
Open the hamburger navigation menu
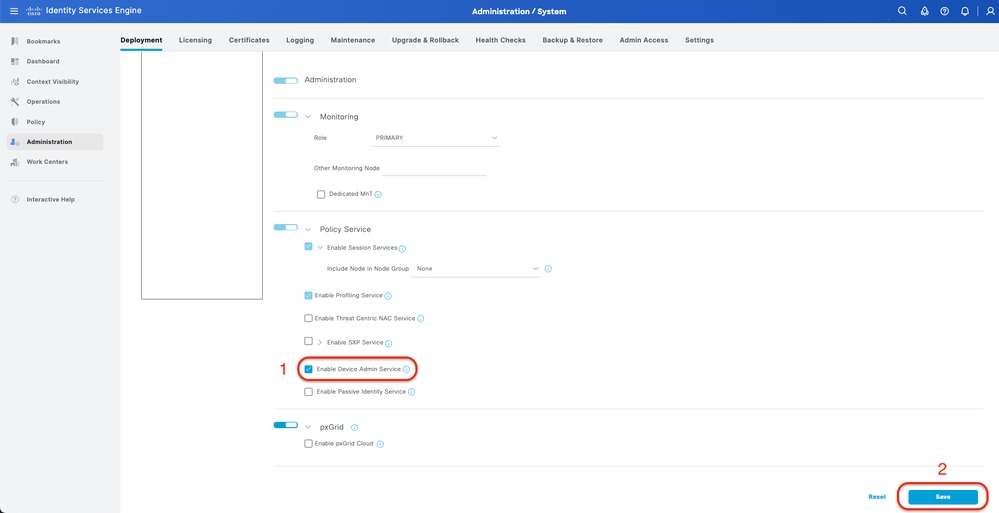coord(14,11)
